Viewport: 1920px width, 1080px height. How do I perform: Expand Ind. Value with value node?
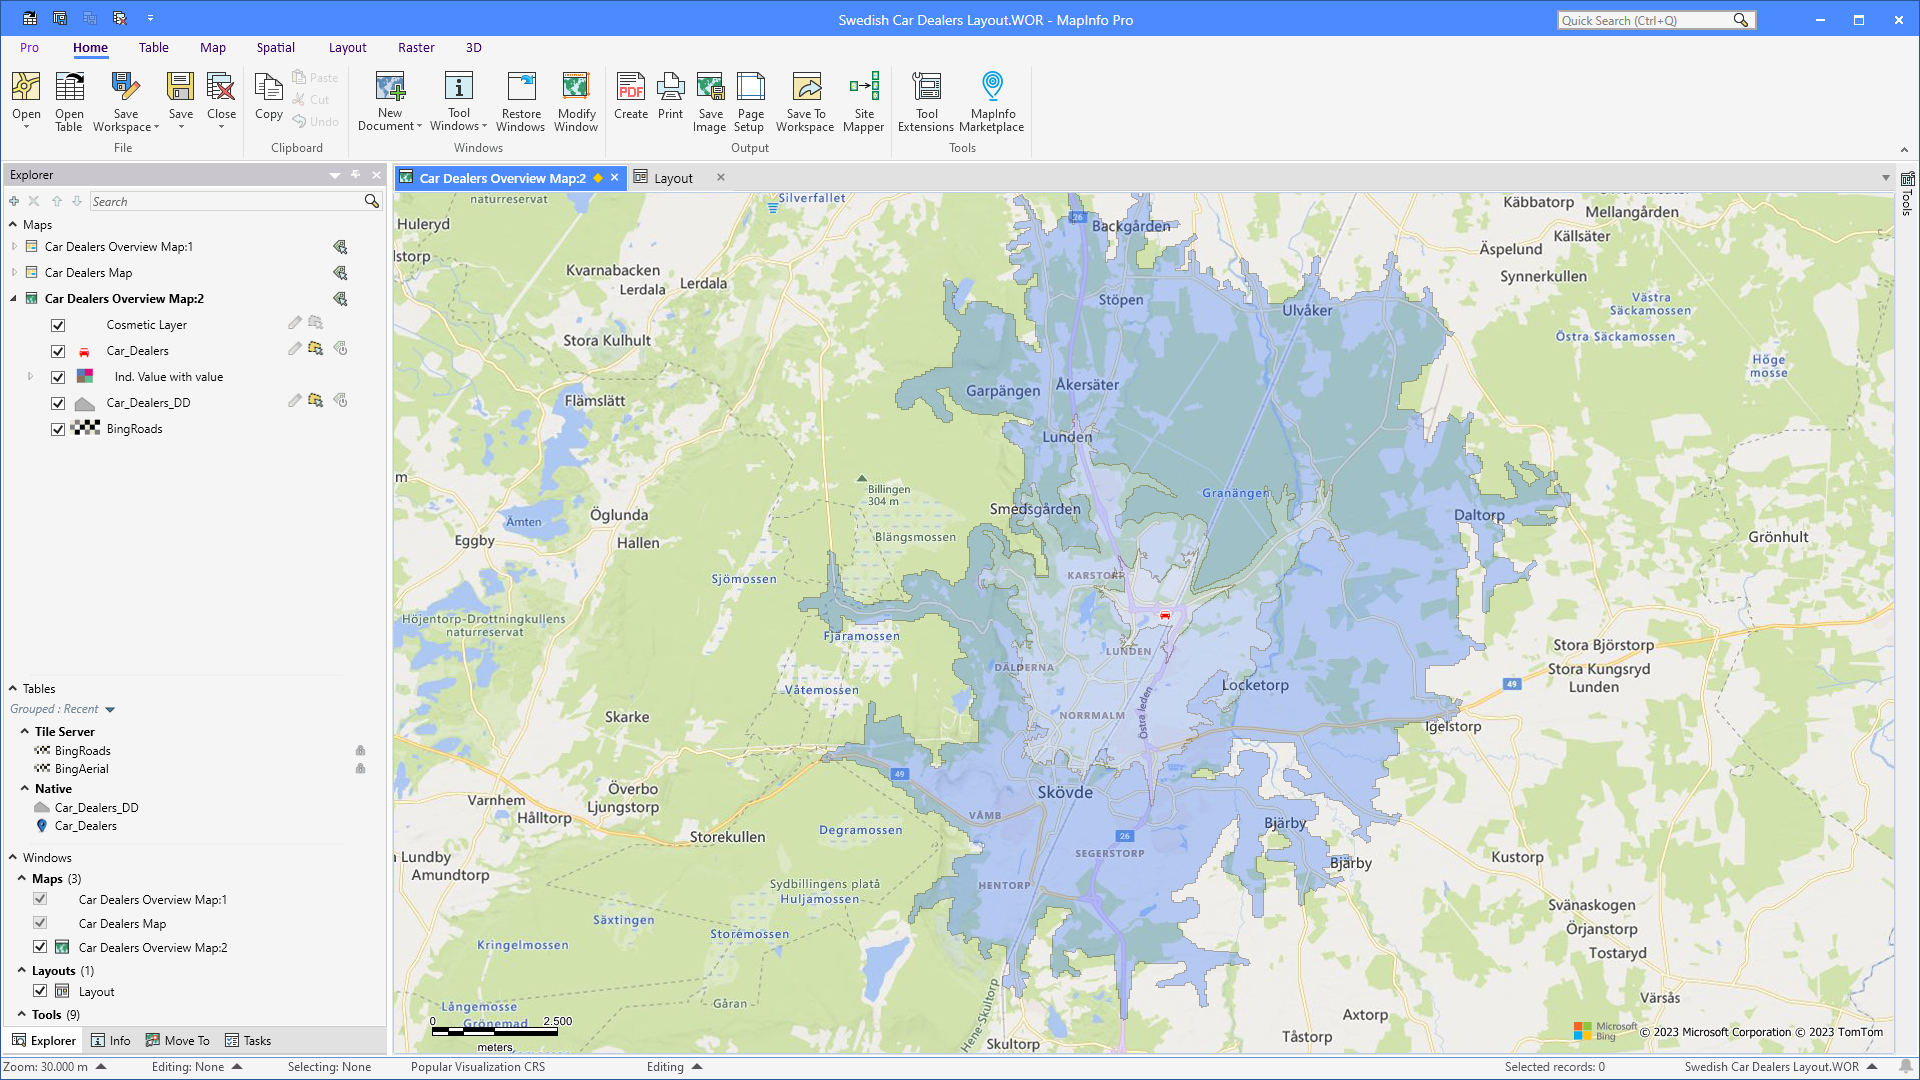[x=30, y=377]
